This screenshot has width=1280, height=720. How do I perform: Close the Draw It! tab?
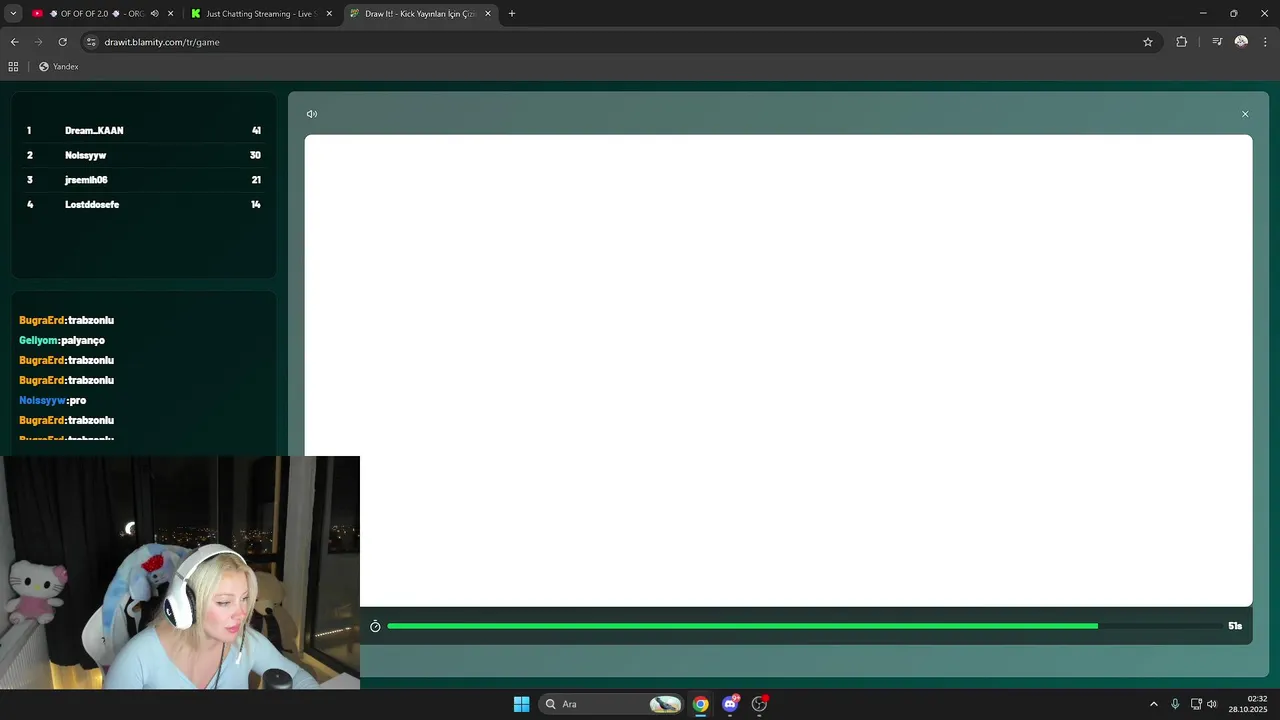(488, 14)
